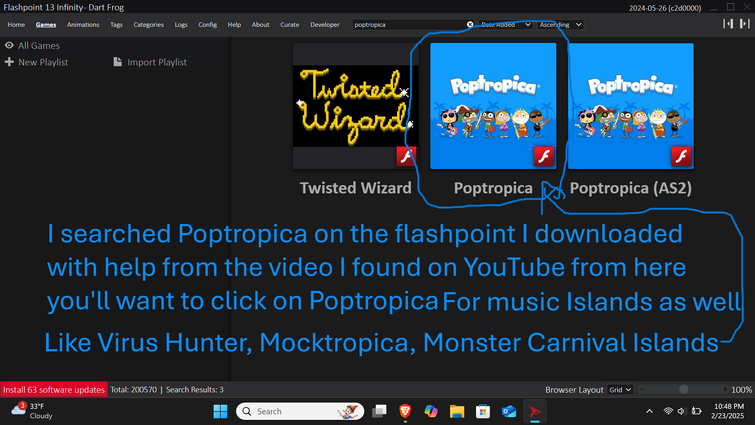The width and height of the screenshot is (755, 425).
Task: Click the Import Playlist file icon
Action: (117, 62)
